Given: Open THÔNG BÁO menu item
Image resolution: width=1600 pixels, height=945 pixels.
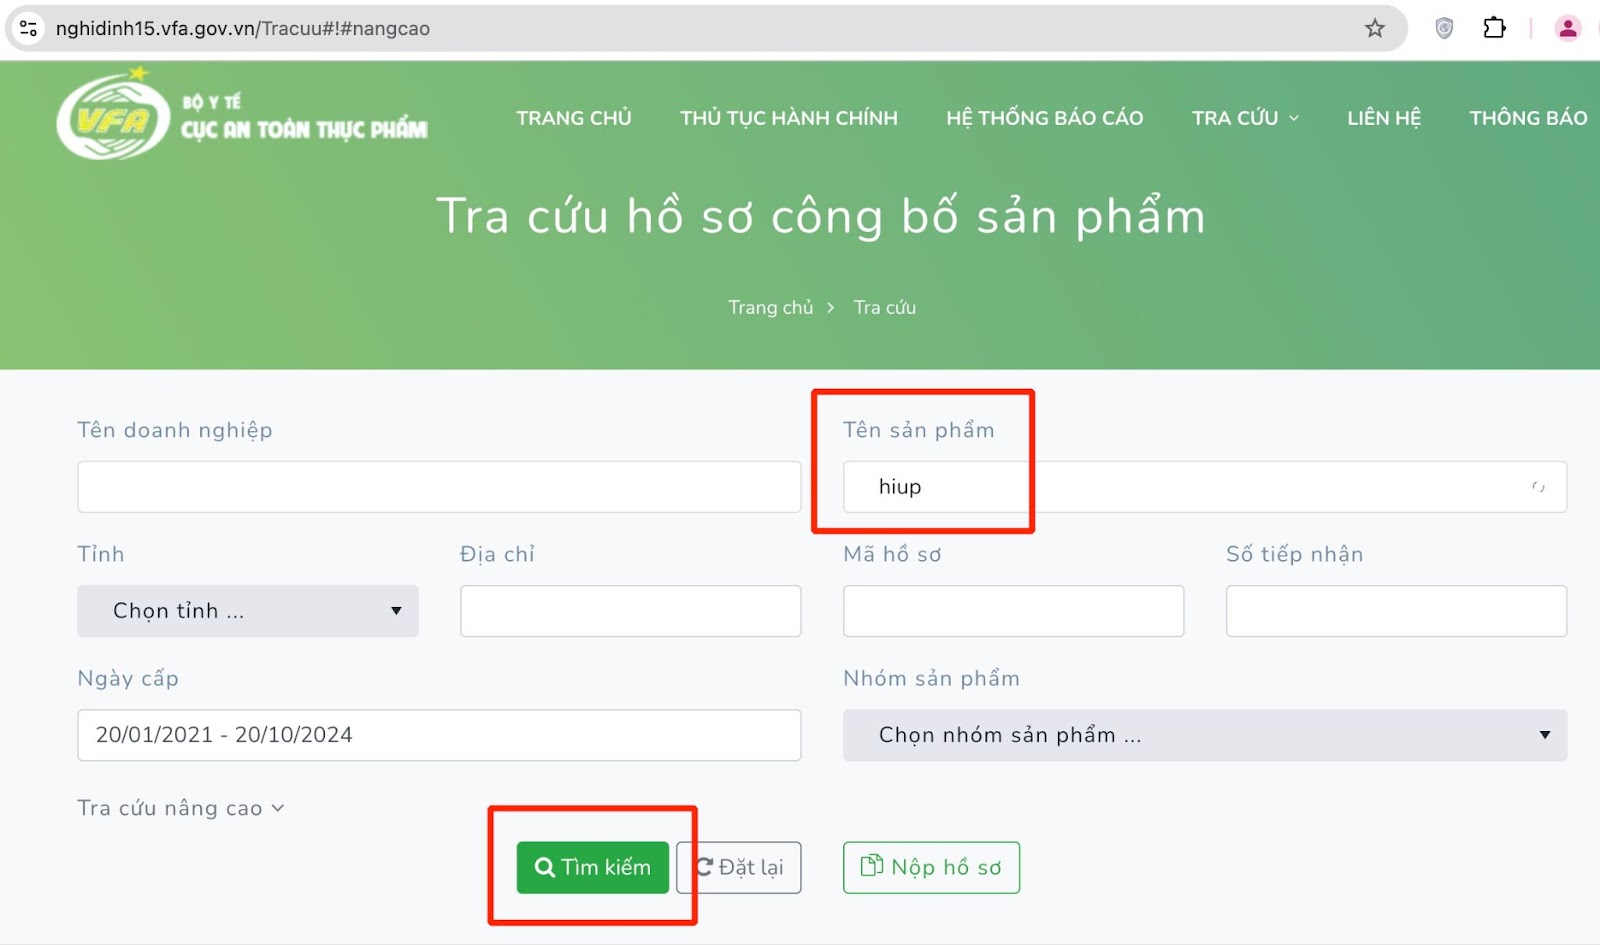Looking at the screenshot, I should point(1528,118).
